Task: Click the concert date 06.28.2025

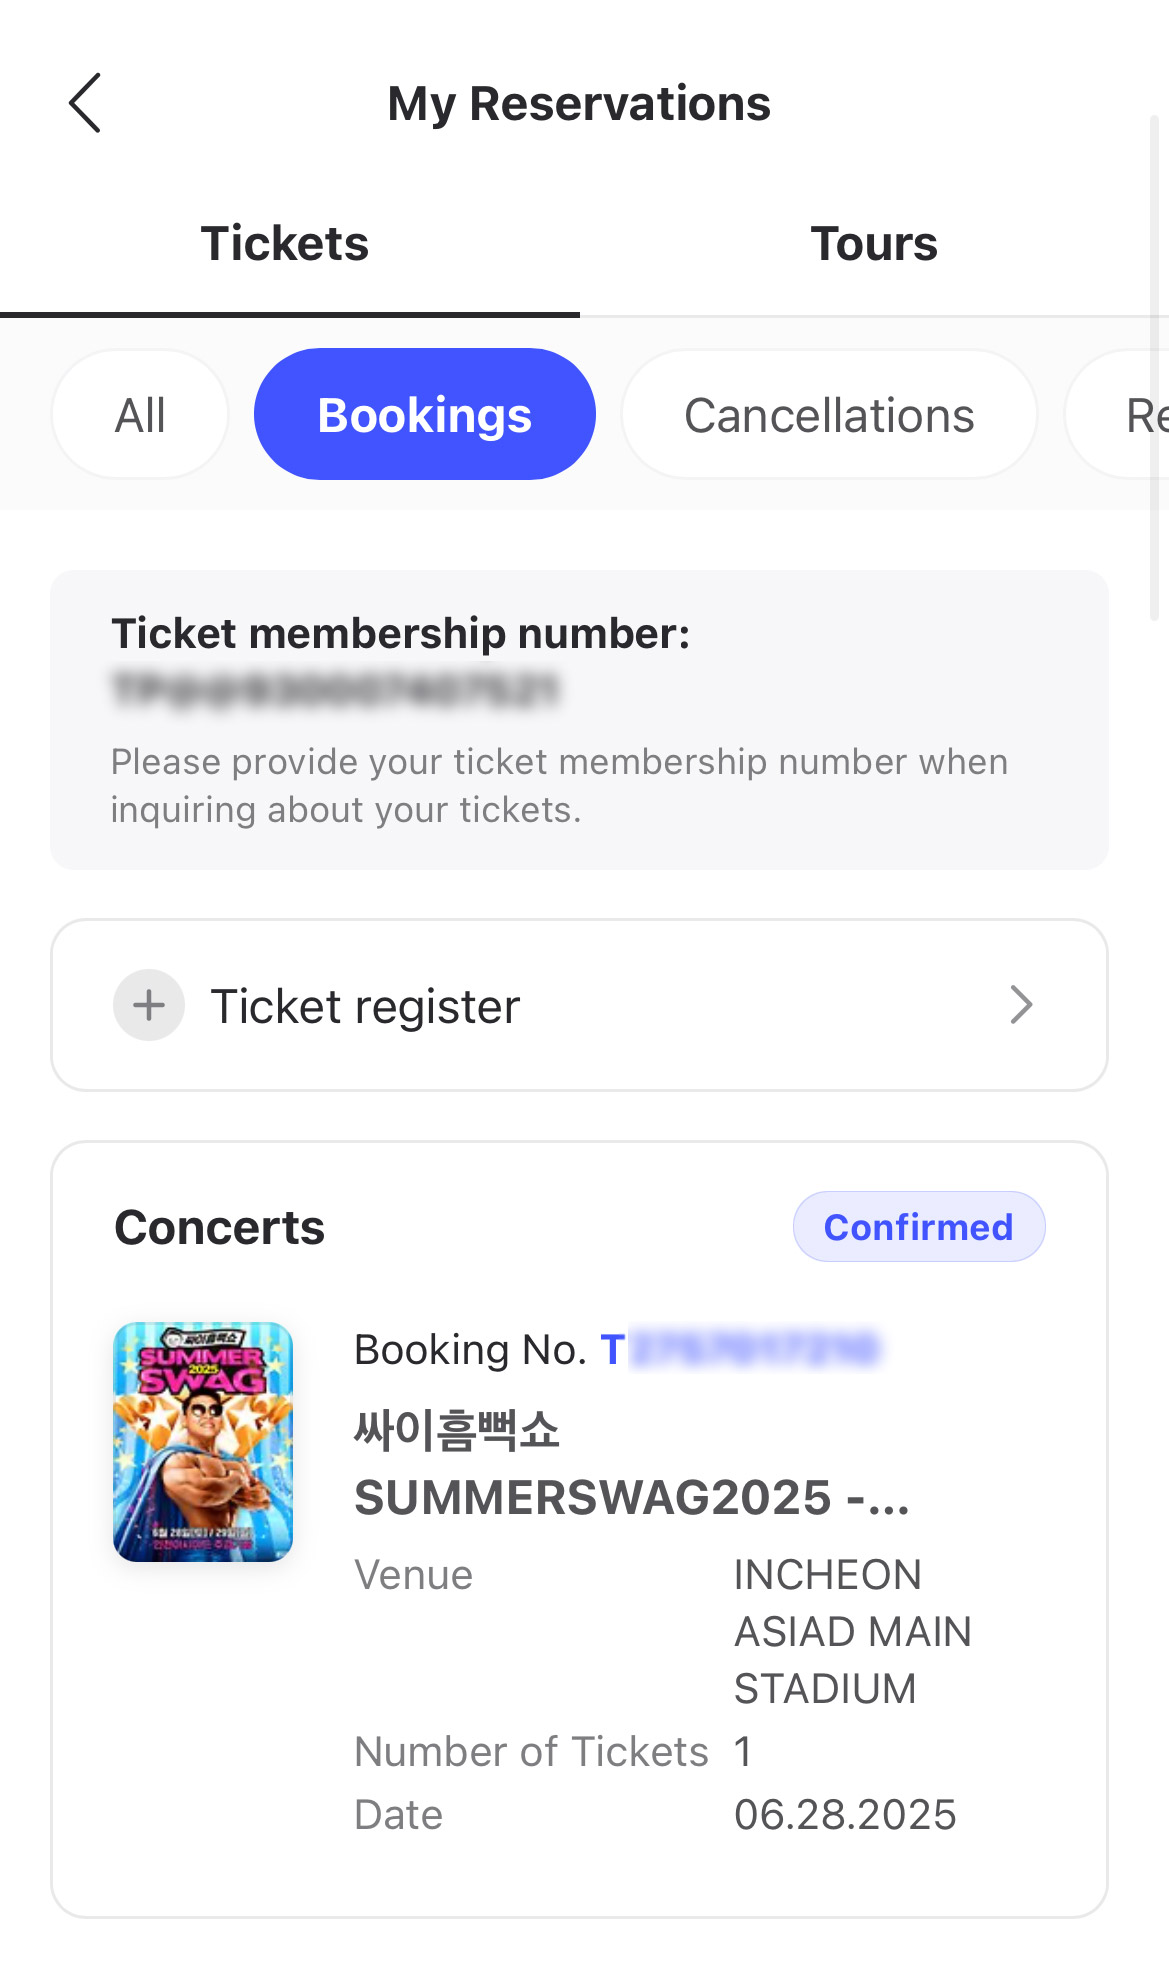Action: click(x=845, y=1814)
